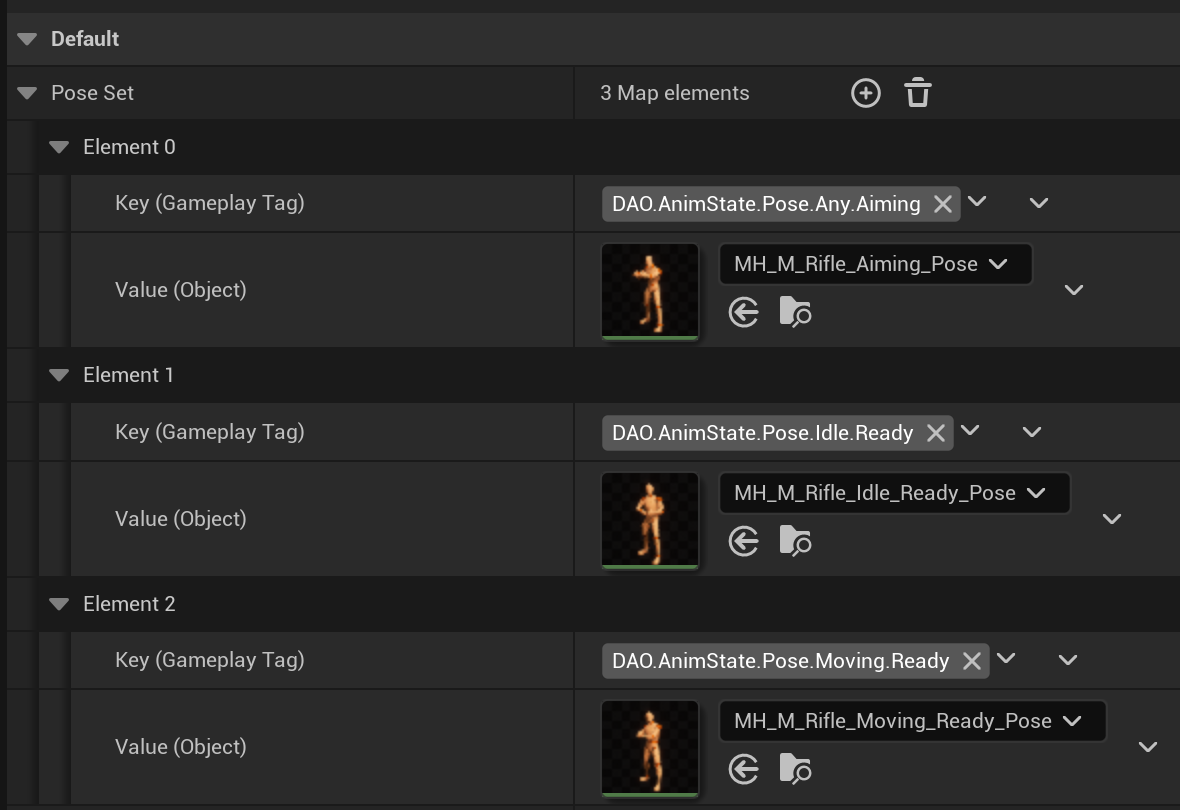
Task: Click the trash icon to empty Pose Set
Action: point(918,93)
